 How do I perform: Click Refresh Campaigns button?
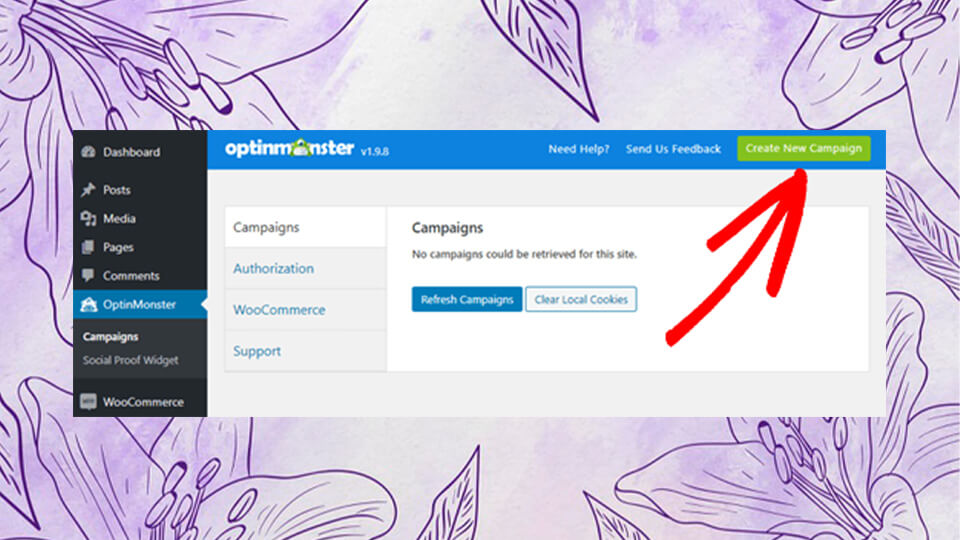pyautogui.click(x=467, y=299)
